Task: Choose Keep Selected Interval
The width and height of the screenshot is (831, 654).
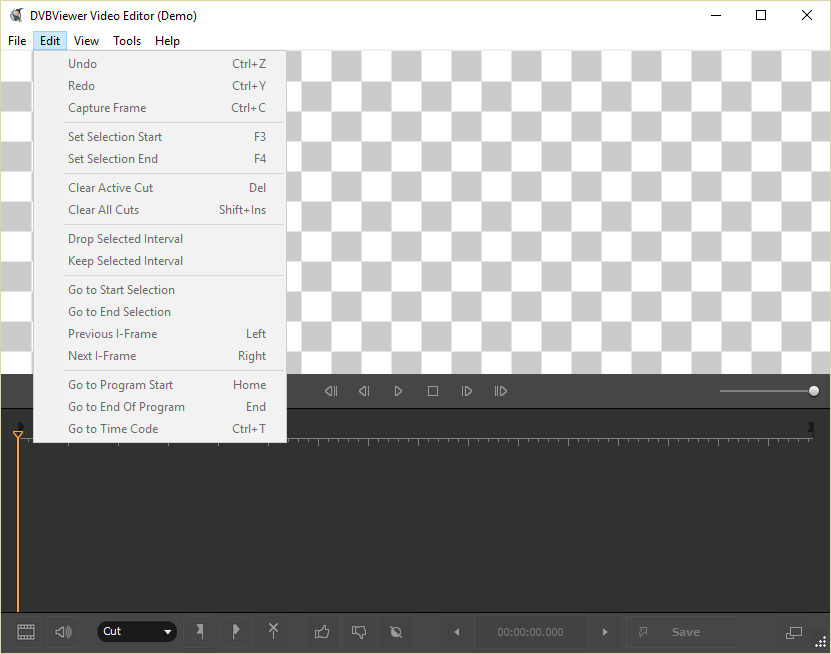Action: click(x=160, y=261)
